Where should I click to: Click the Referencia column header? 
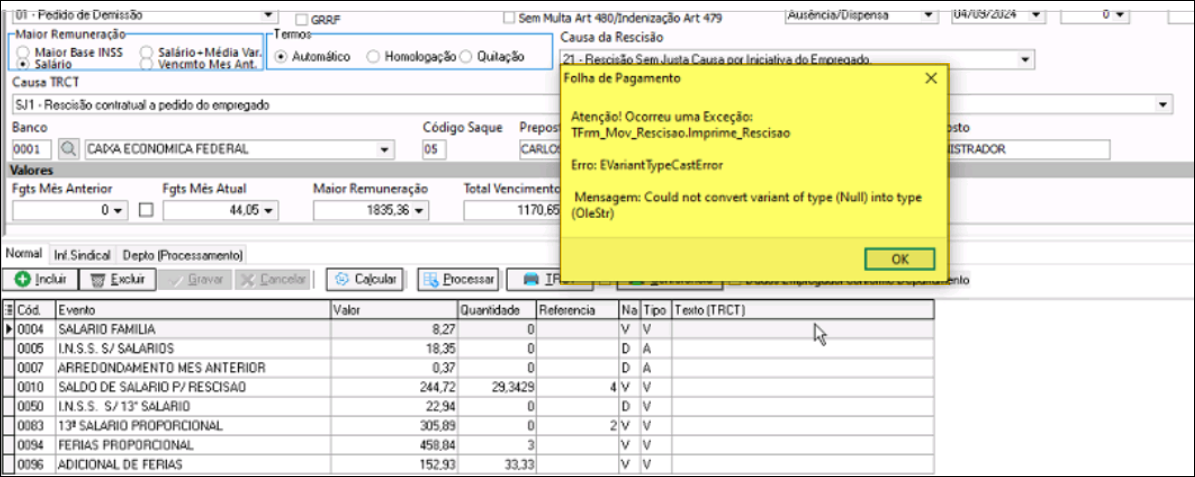point(578,310)
